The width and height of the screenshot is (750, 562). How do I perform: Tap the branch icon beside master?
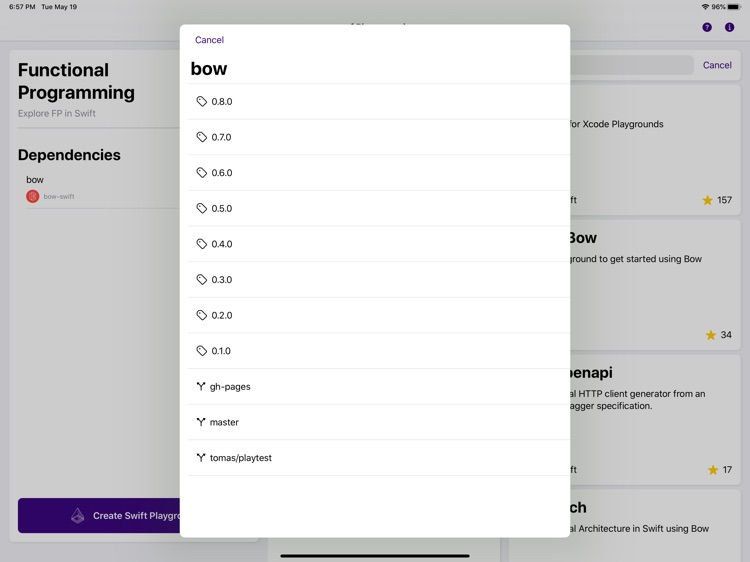(201, 422)
